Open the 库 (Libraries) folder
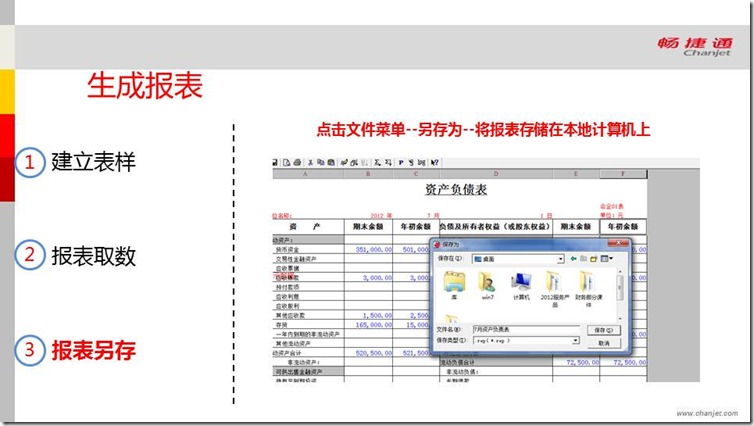Viewport: 754px width, 426px height. coord(454,286)
